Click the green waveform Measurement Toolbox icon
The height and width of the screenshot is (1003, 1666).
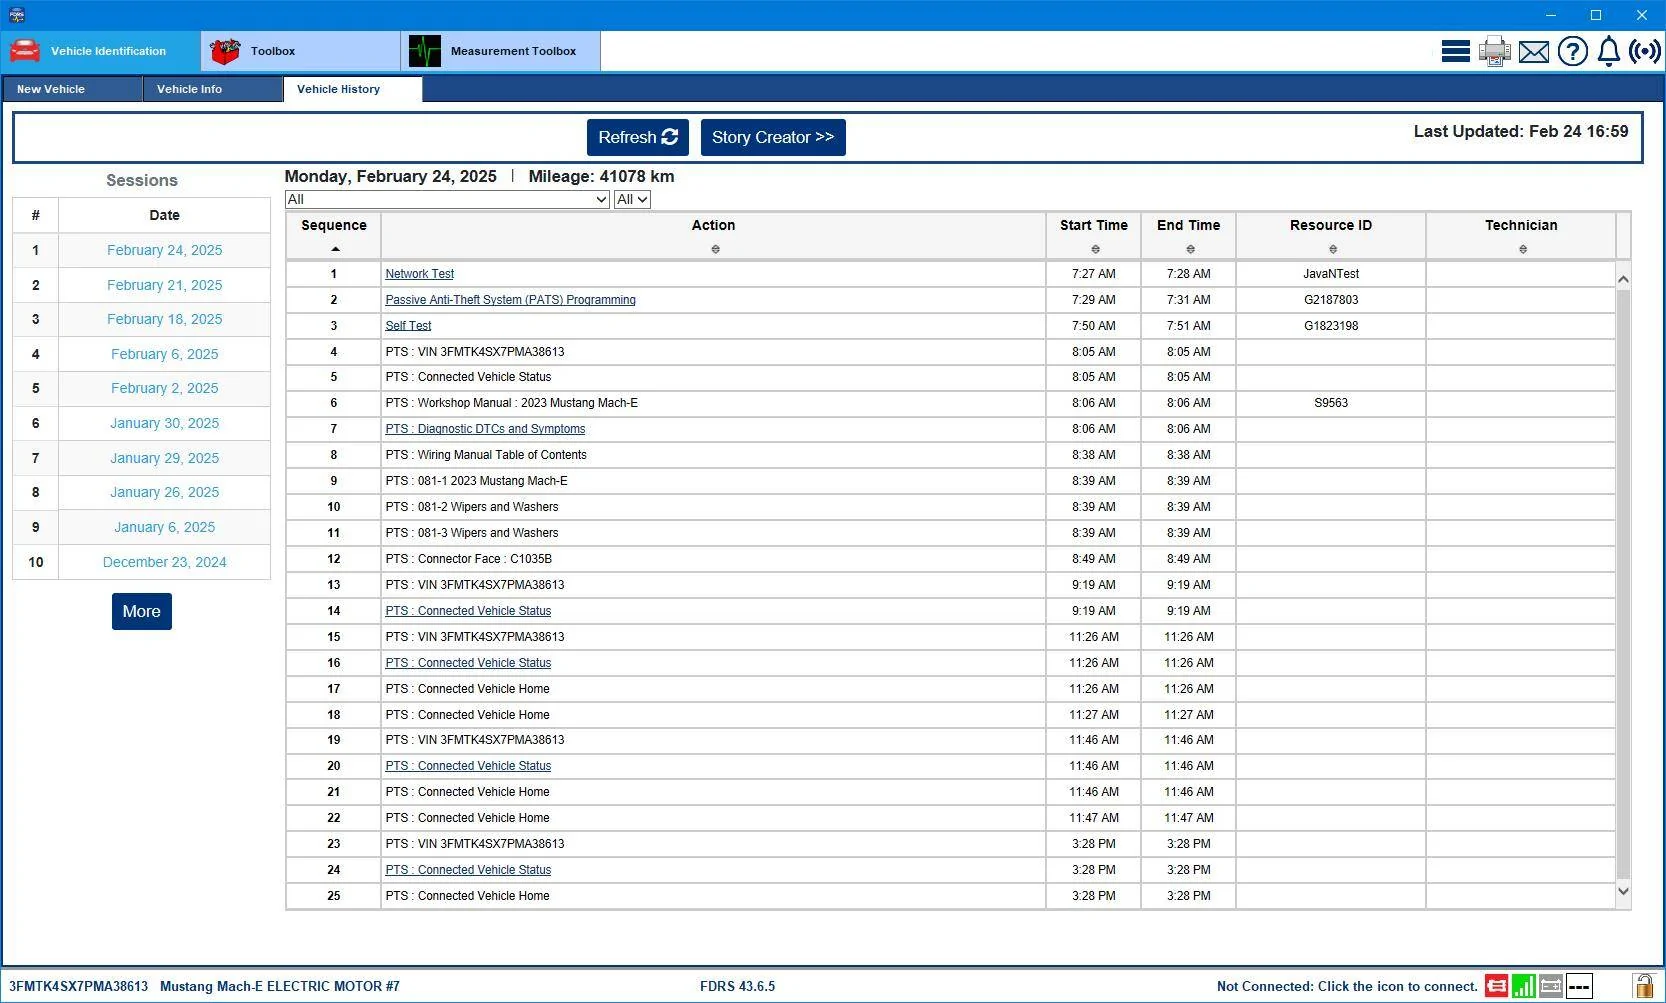pyautogui.click(x=425, y=51)
